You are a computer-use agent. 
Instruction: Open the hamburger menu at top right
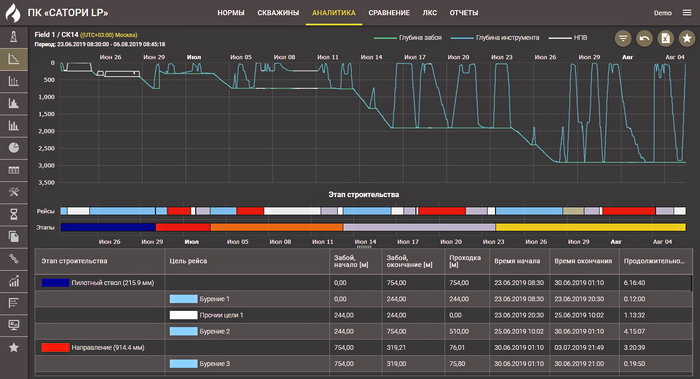tap(687, 12)
